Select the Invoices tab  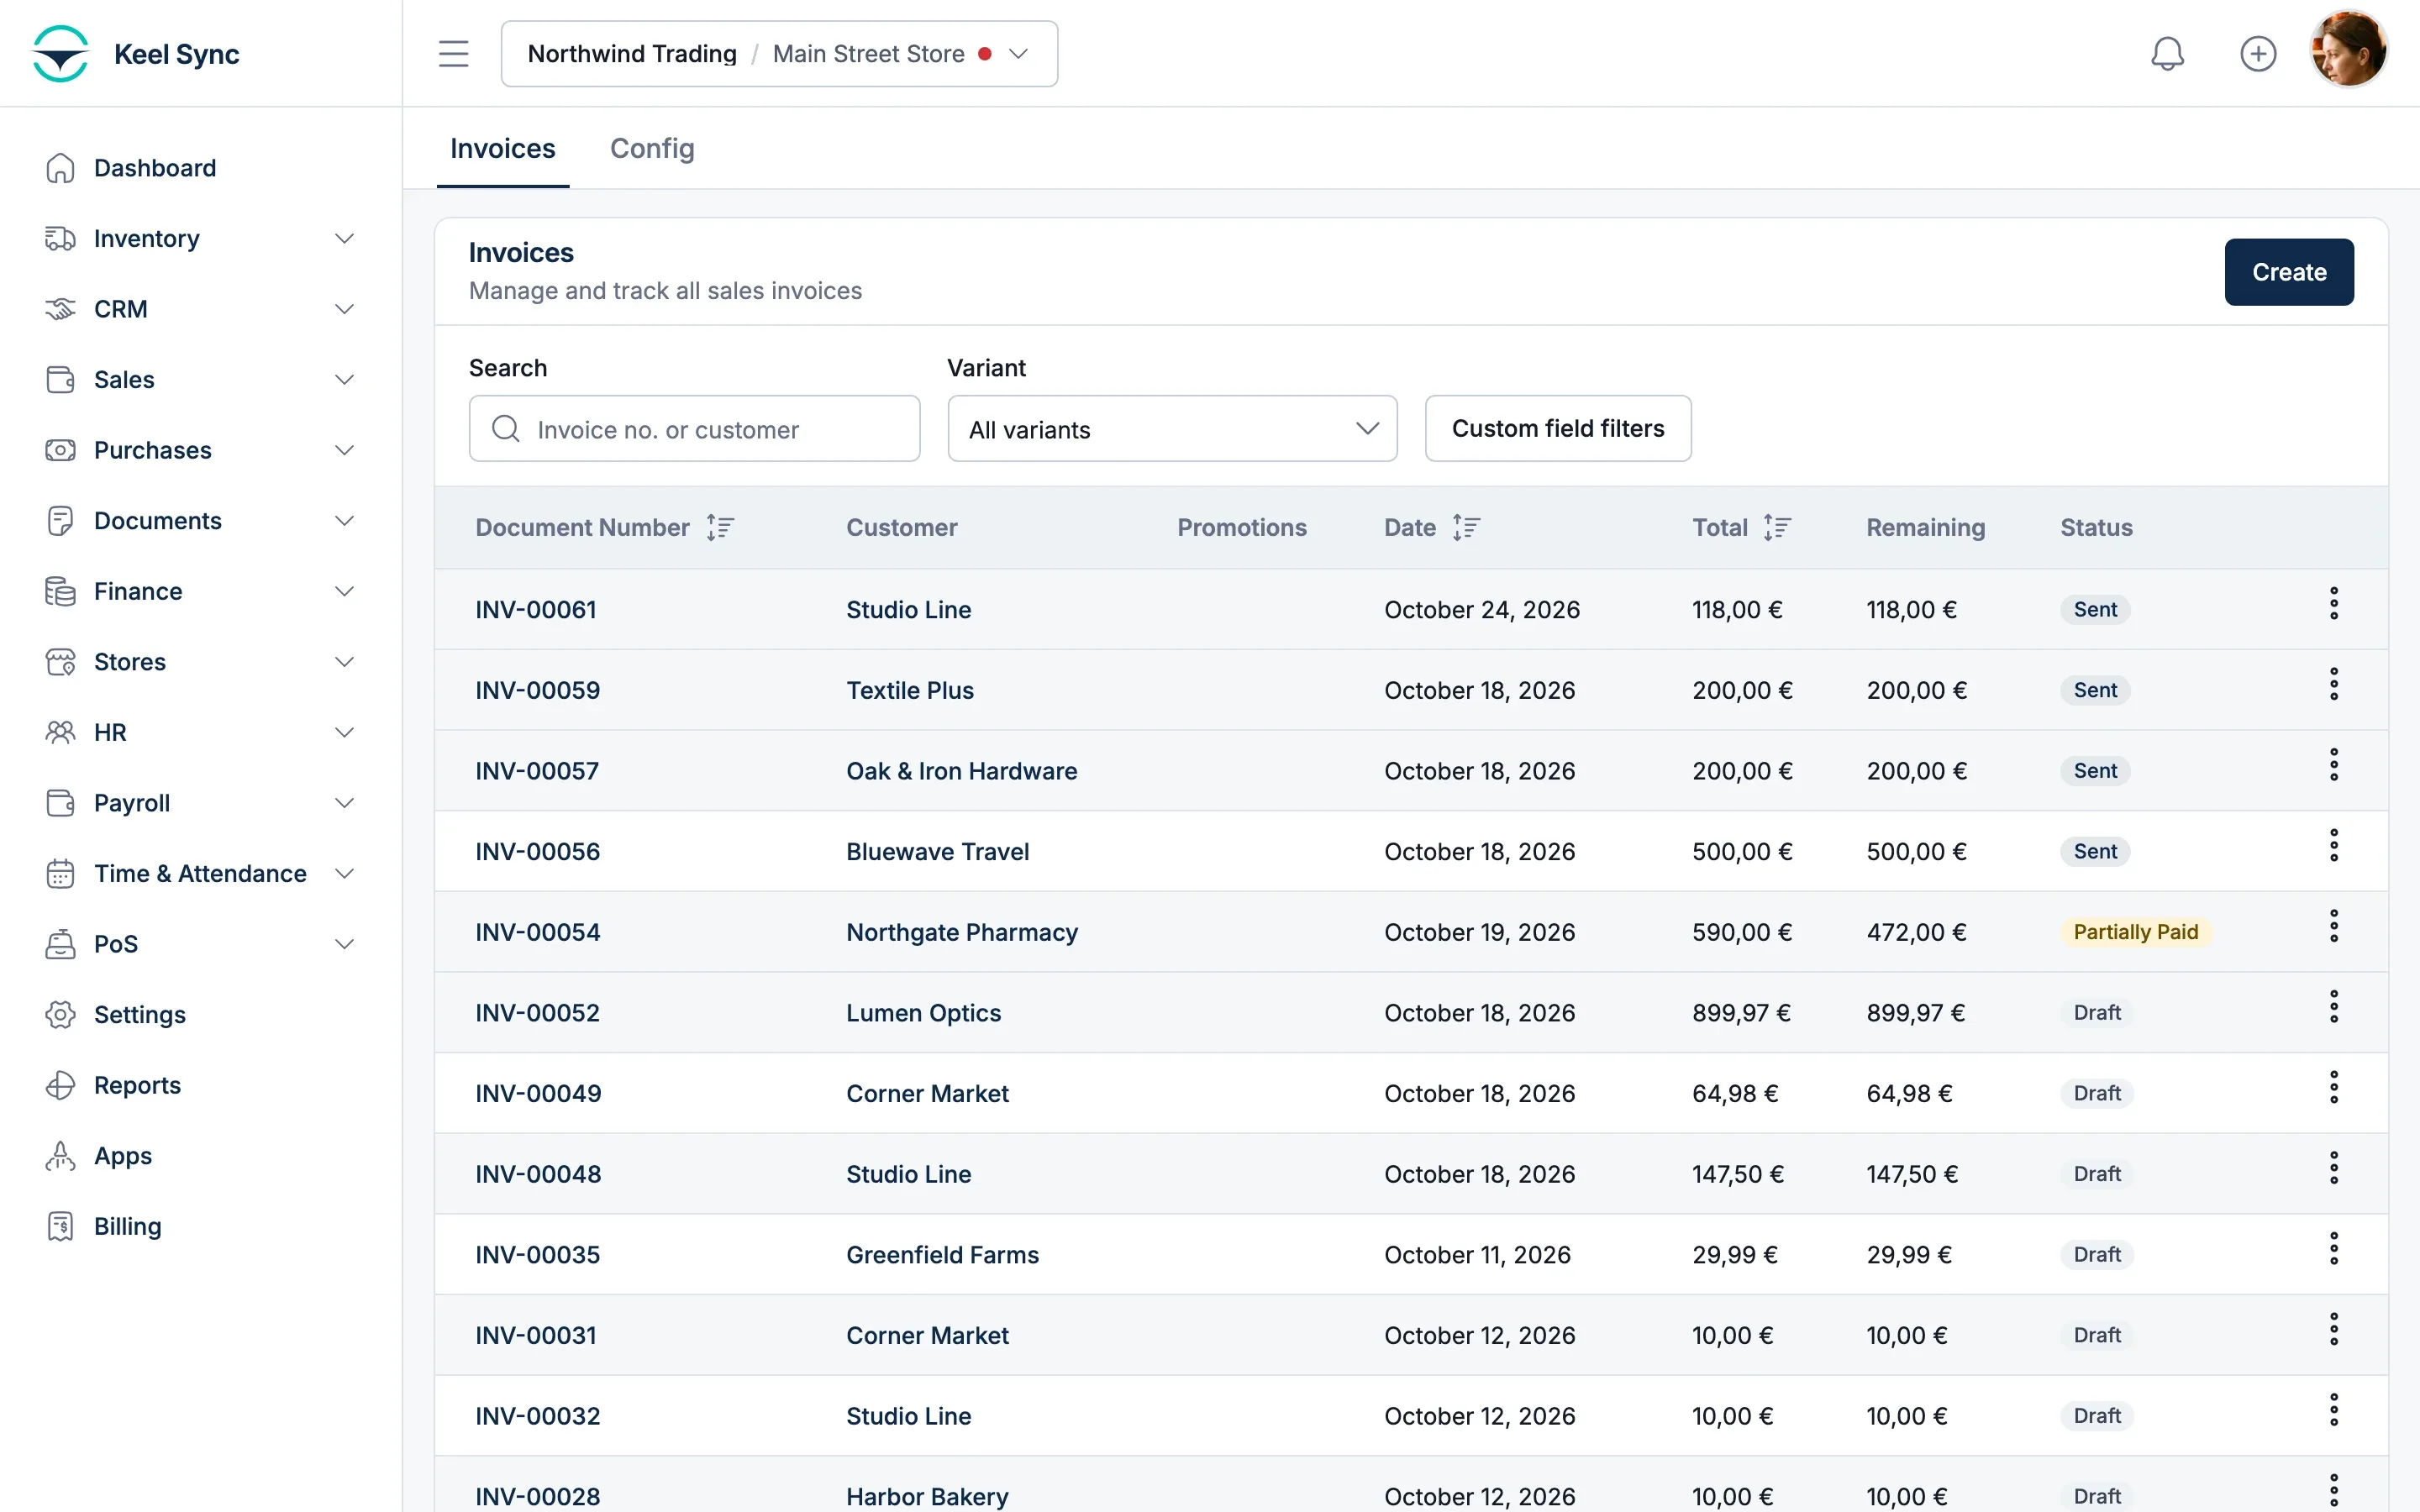[502, 149]
